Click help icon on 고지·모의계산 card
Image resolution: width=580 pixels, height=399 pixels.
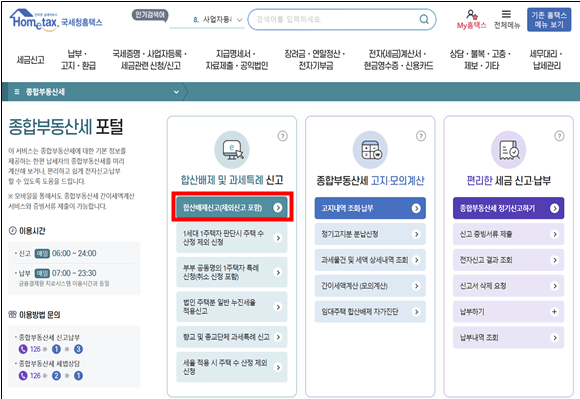pos(421,136)
